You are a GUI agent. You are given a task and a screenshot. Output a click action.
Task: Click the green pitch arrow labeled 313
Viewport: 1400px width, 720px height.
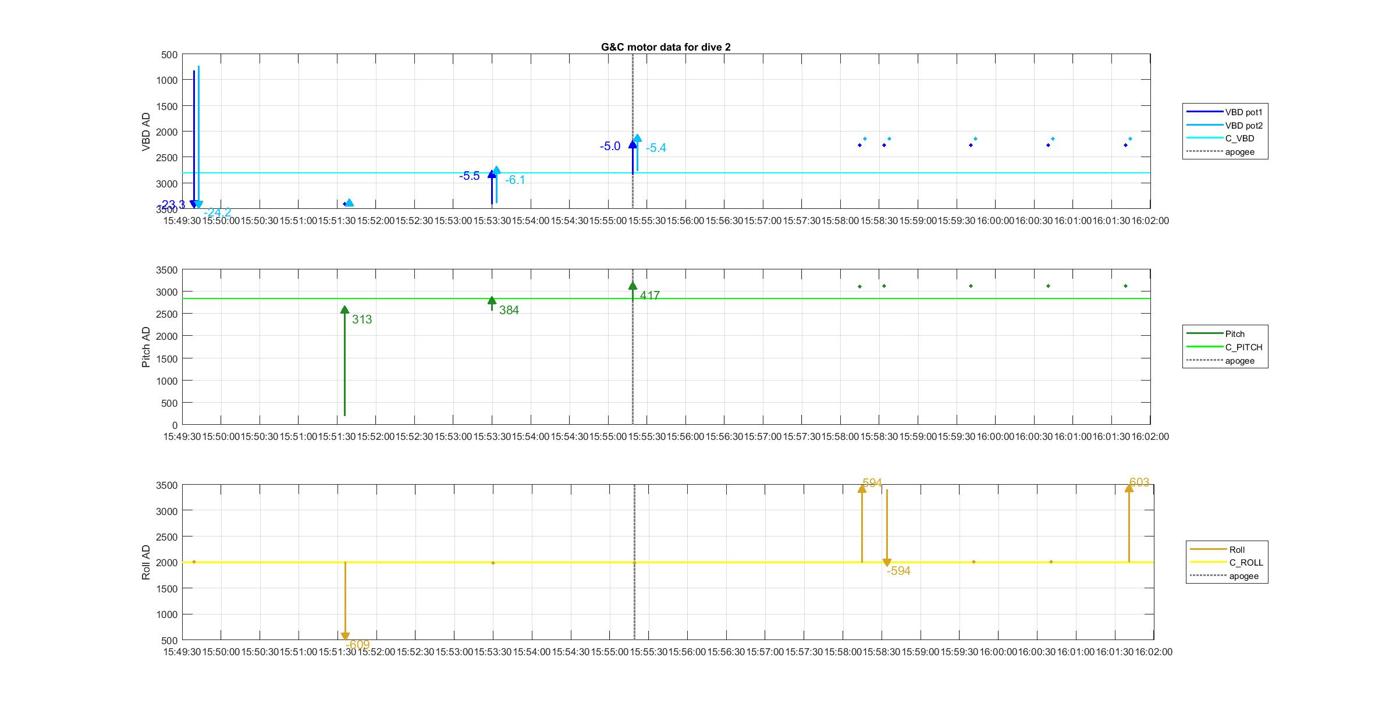(x=345, y=360)
